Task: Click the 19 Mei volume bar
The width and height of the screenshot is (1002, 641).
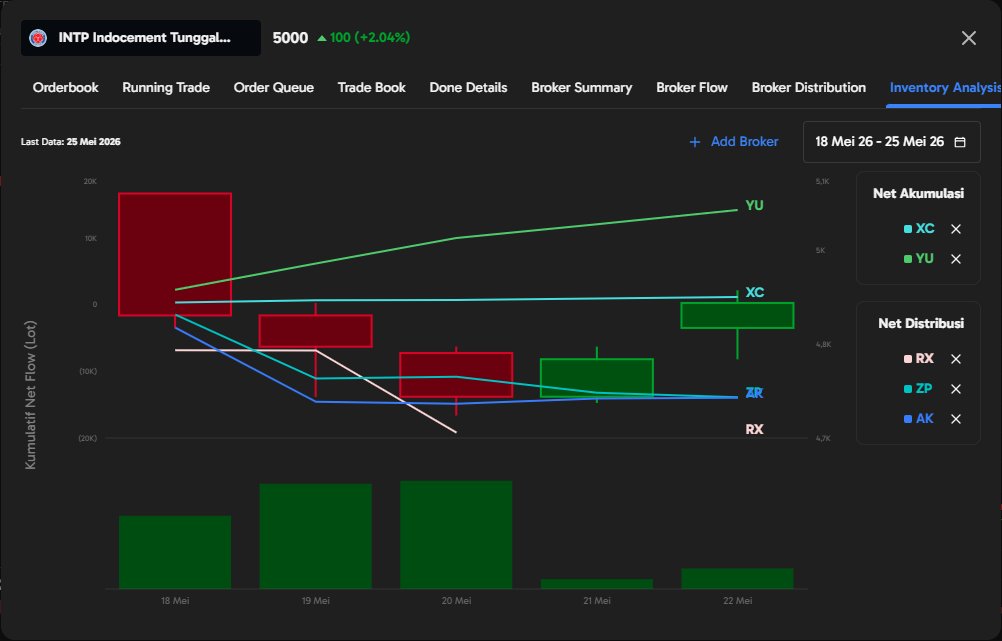Action: (x=316, y=536)
